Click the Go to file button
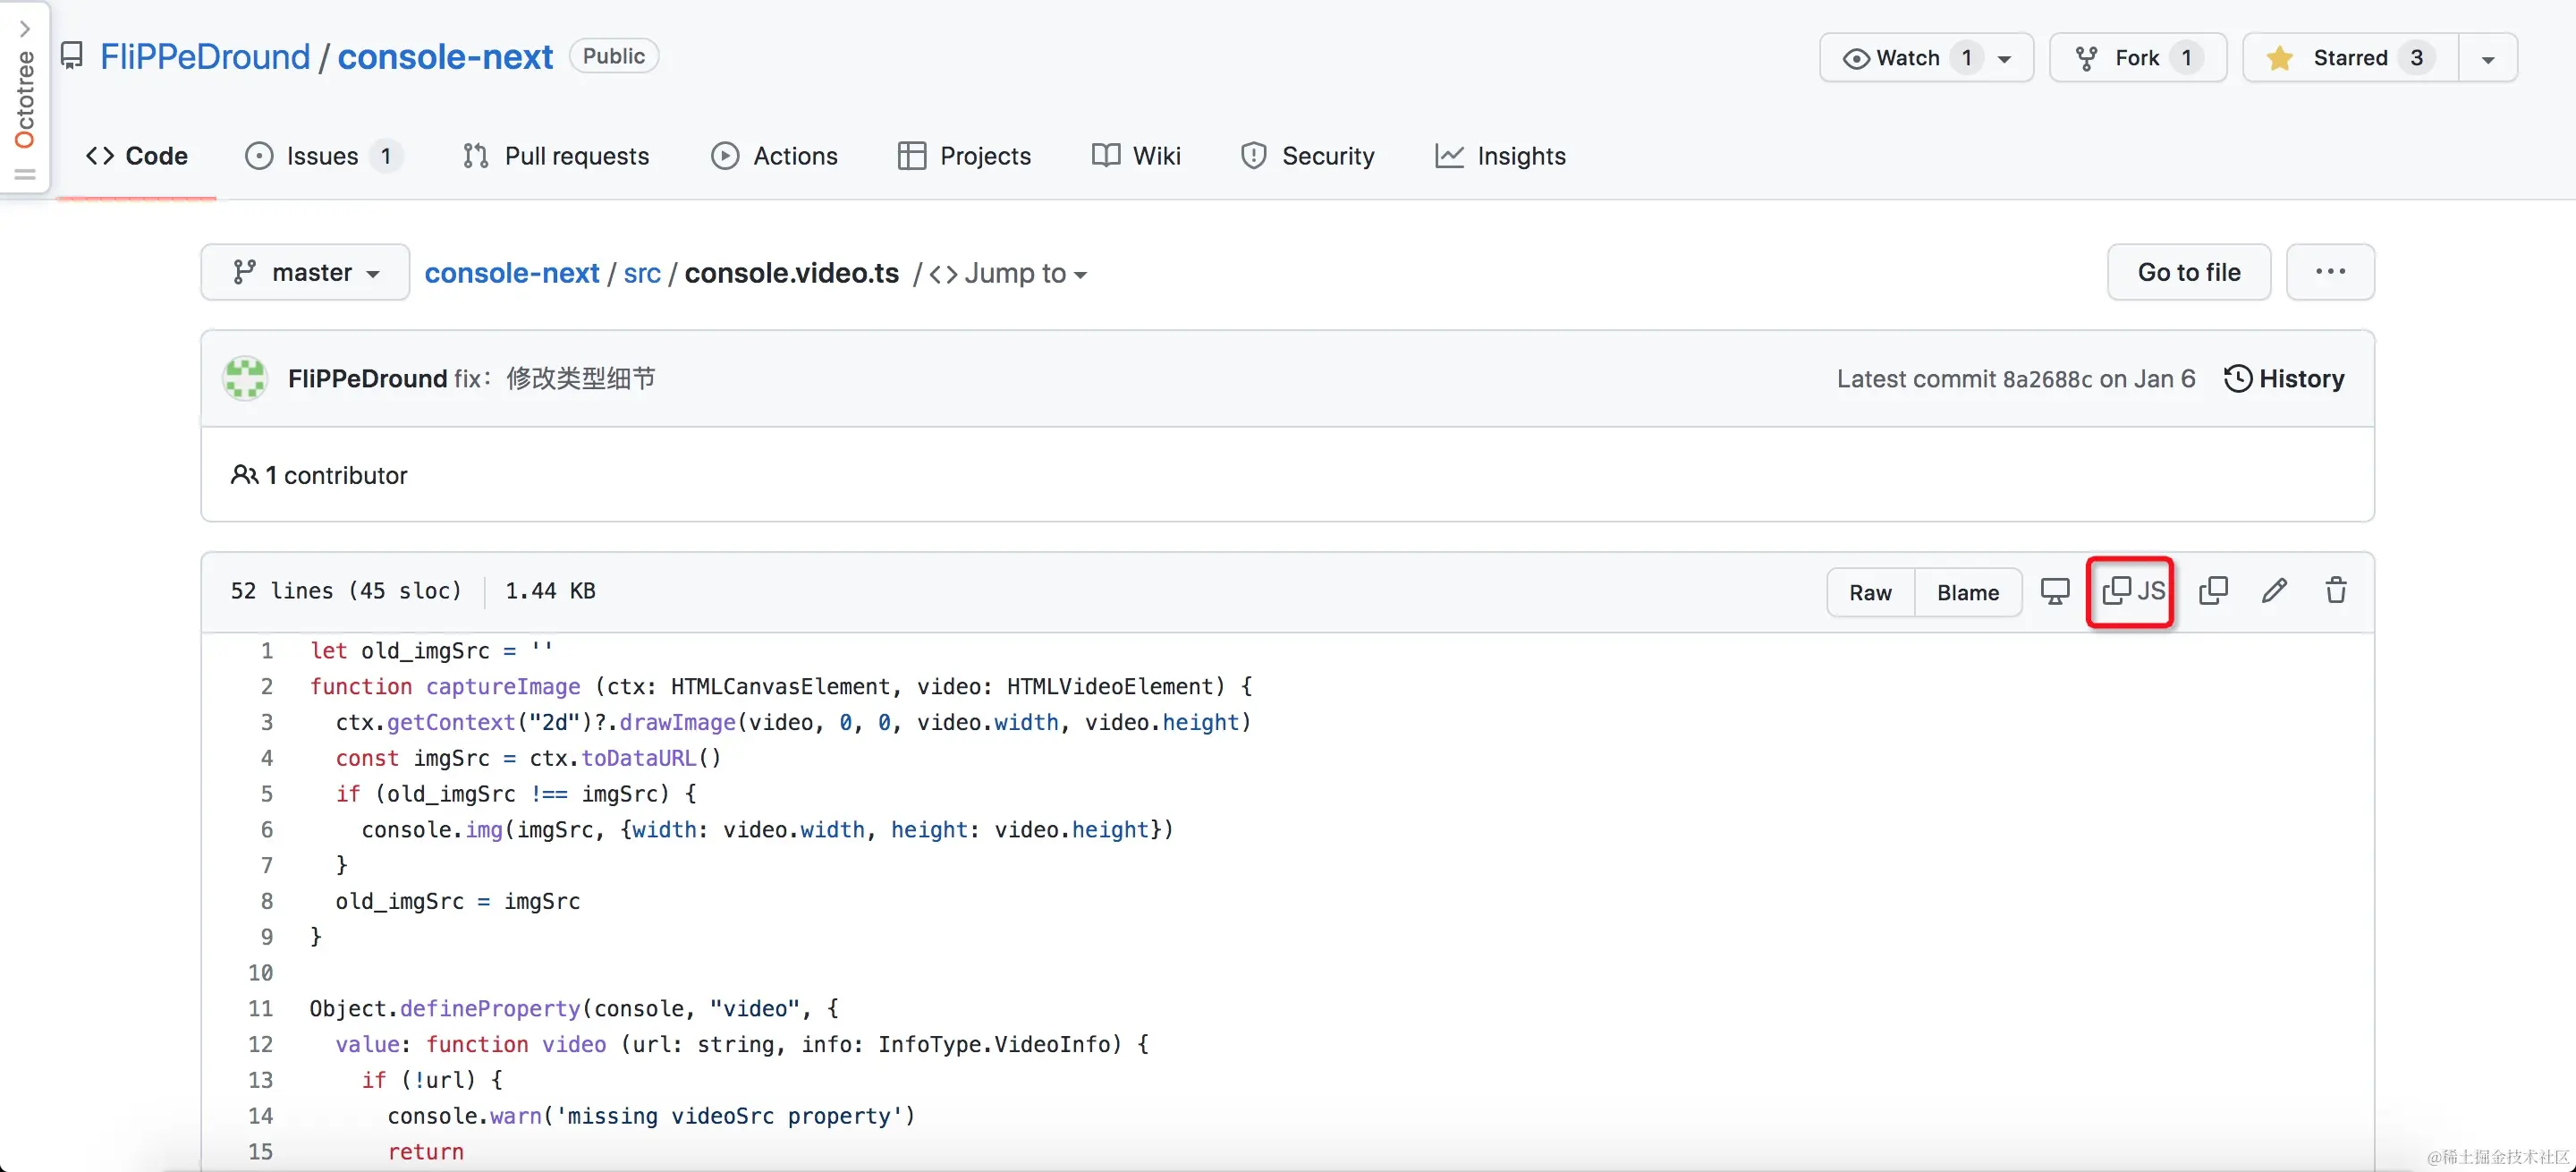 coord(2188,272)
